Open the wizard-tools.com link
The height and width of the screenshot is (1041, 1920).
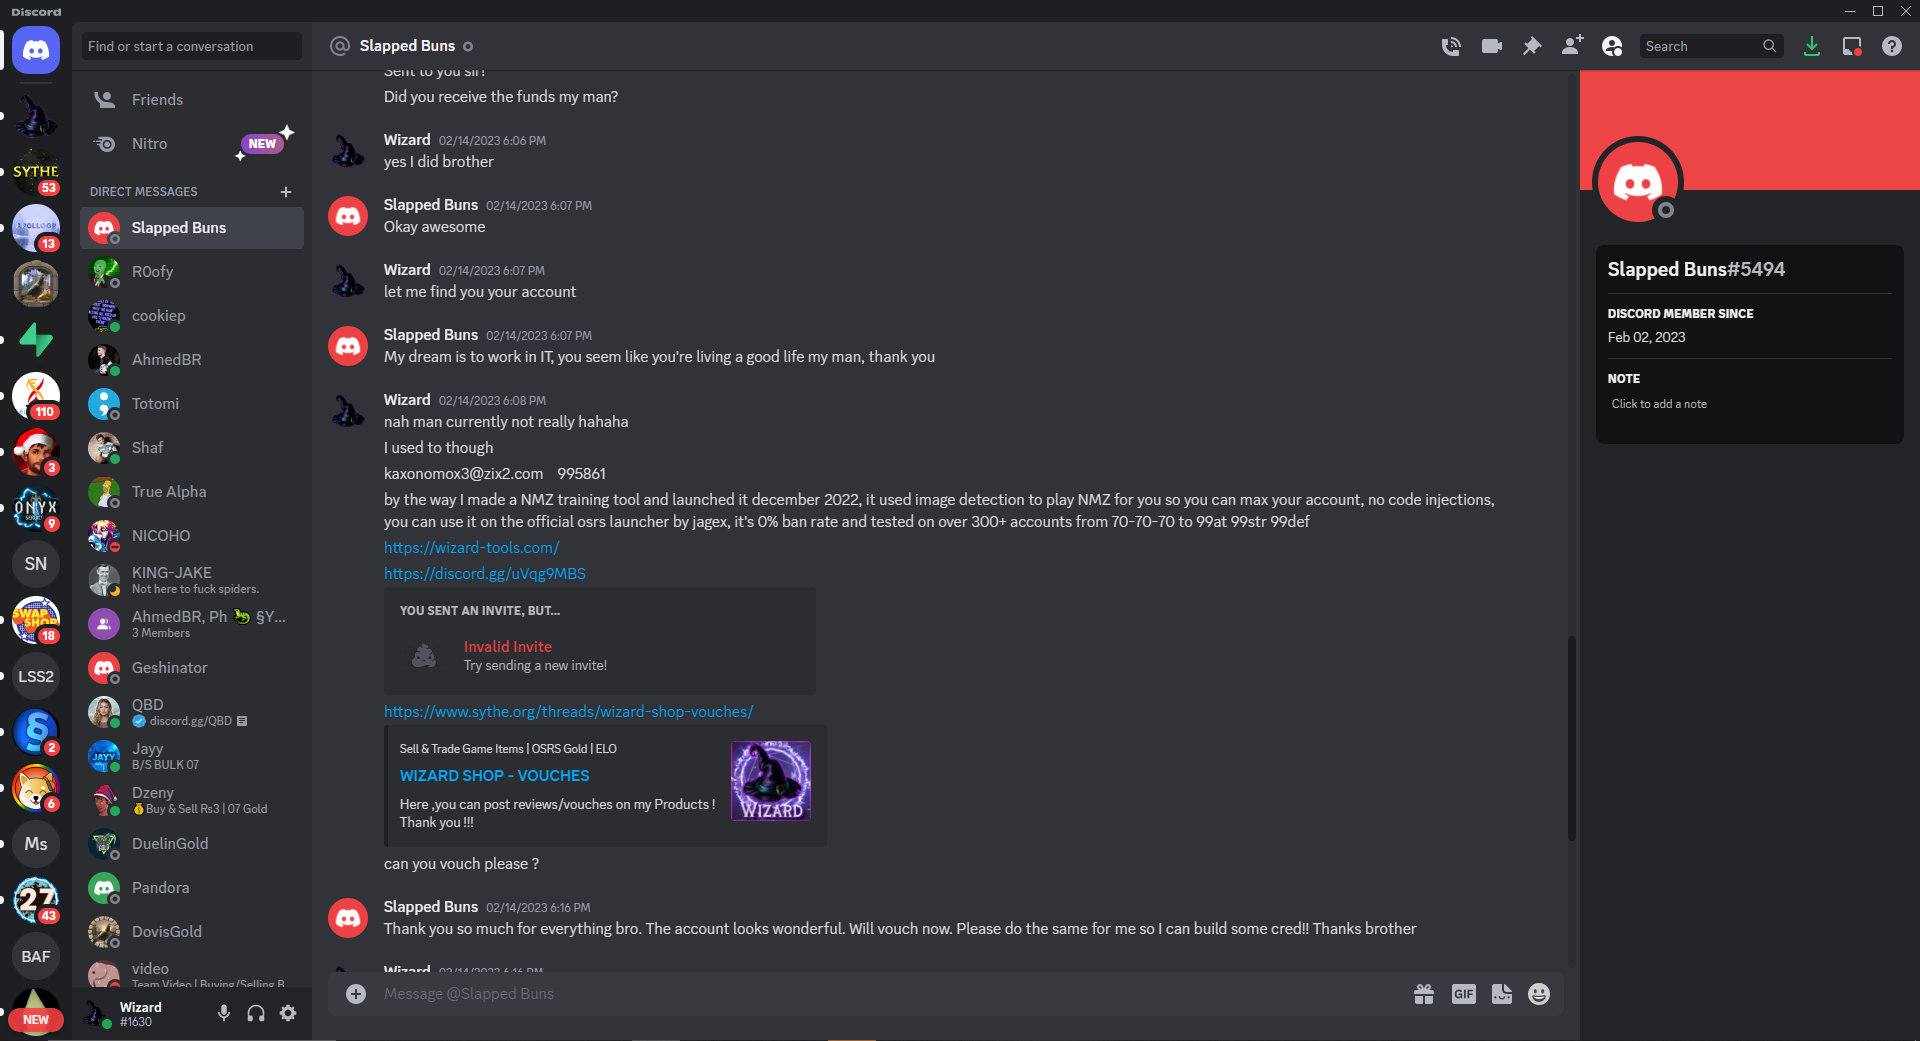pyautogui.click(x=471, y=548)
